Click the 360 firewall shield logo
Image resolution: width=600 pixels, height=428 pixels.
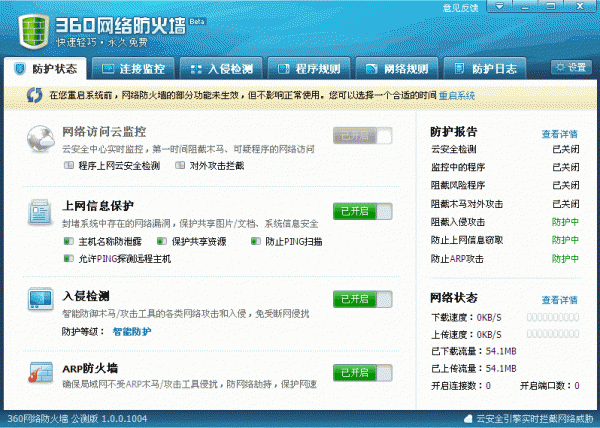click(34, 31)
